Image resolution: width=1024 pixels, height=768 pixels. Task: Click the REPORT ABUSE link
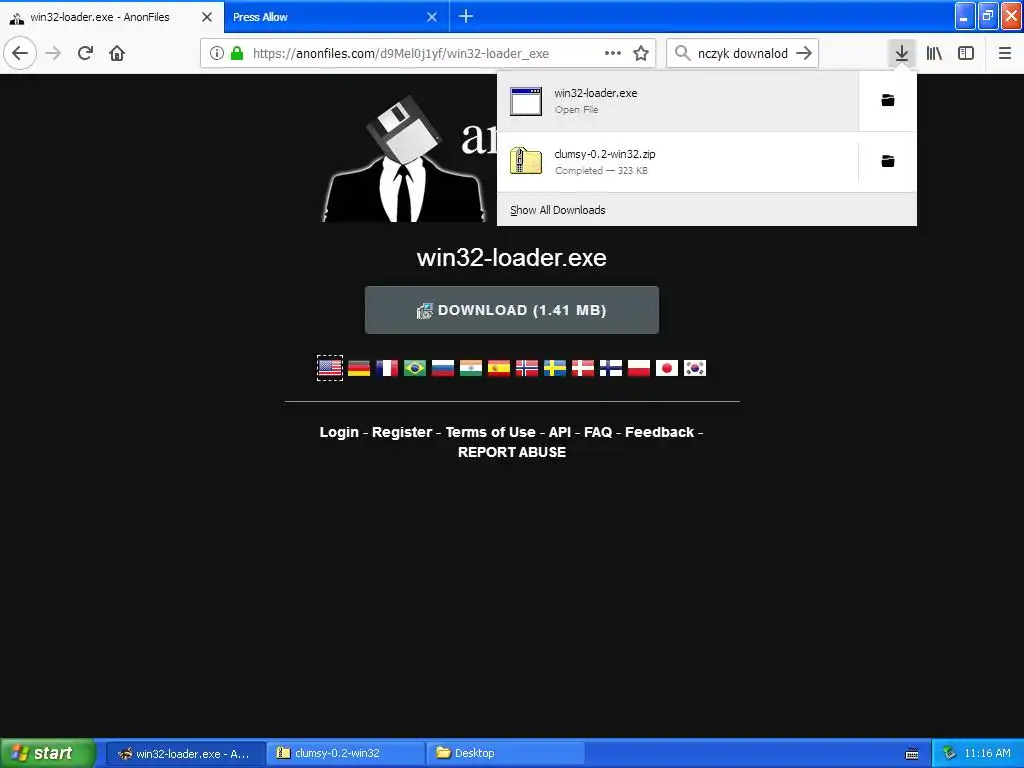point(512,452)
